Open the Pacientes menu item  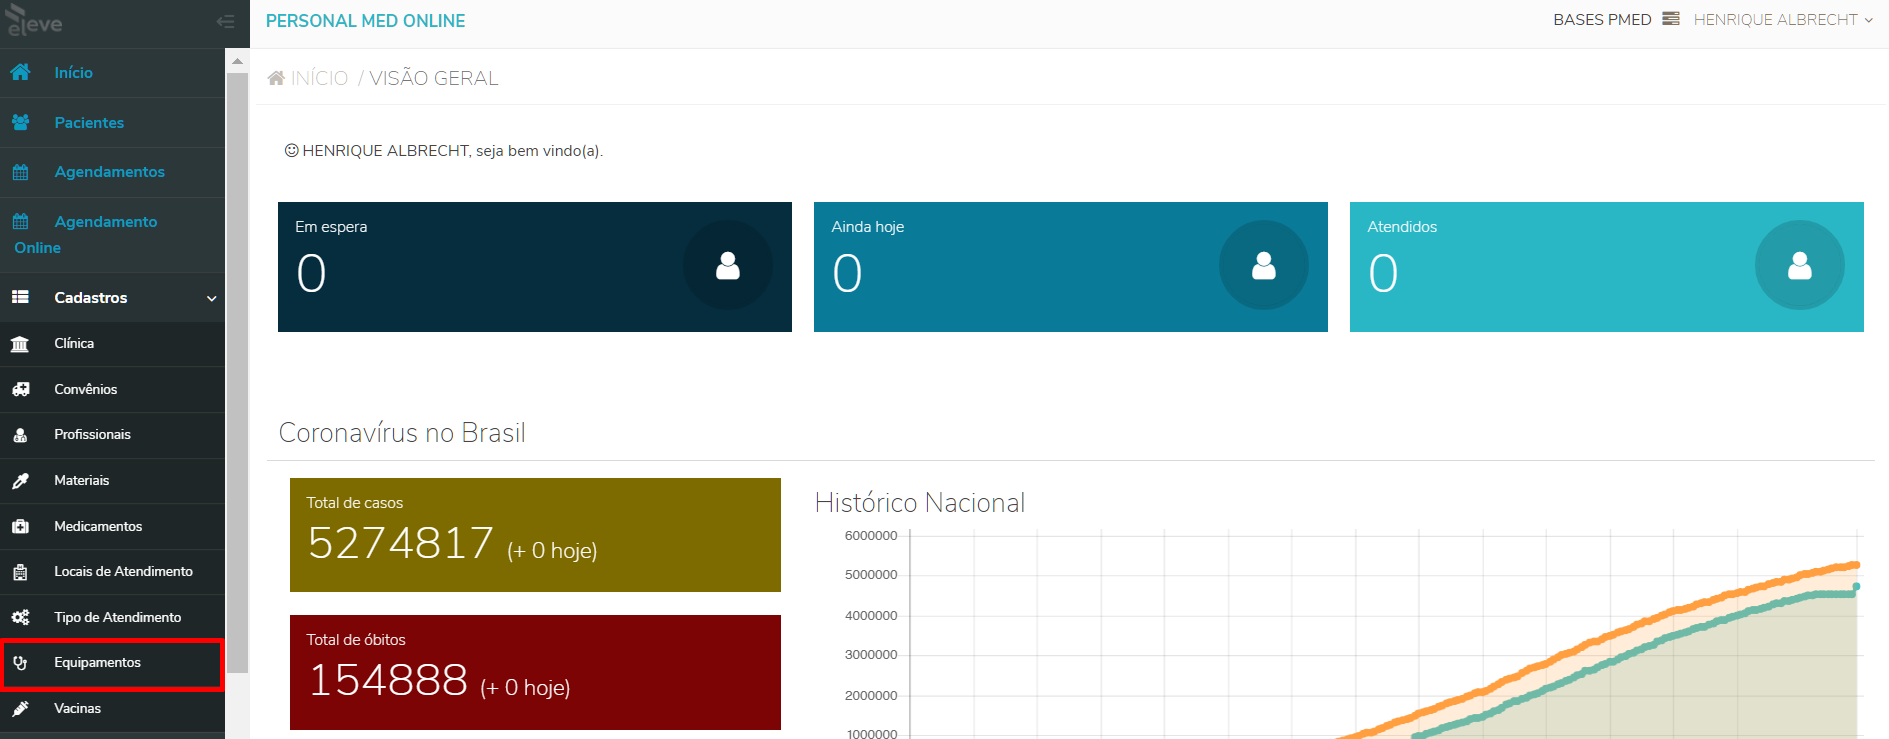tap(112, 123)
